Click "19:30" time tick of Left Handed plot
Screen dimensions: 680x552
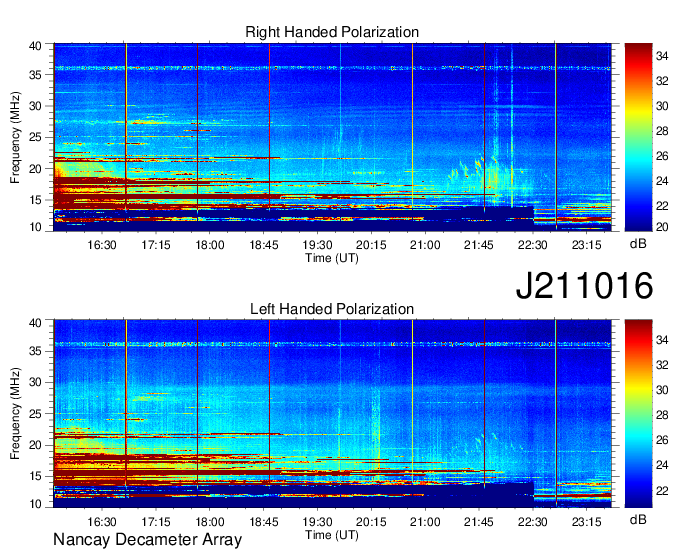(x=317, y=522)
